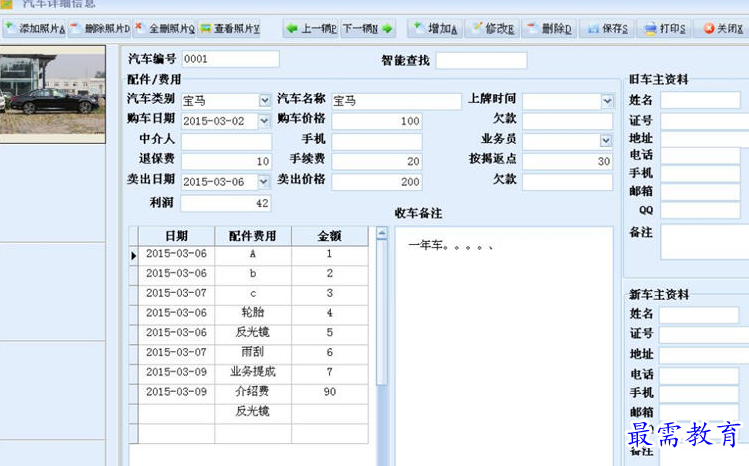The image size is (749, 466).
Task: Click the 旧车主资料 地址 field
Action: [x=705, y=139]
